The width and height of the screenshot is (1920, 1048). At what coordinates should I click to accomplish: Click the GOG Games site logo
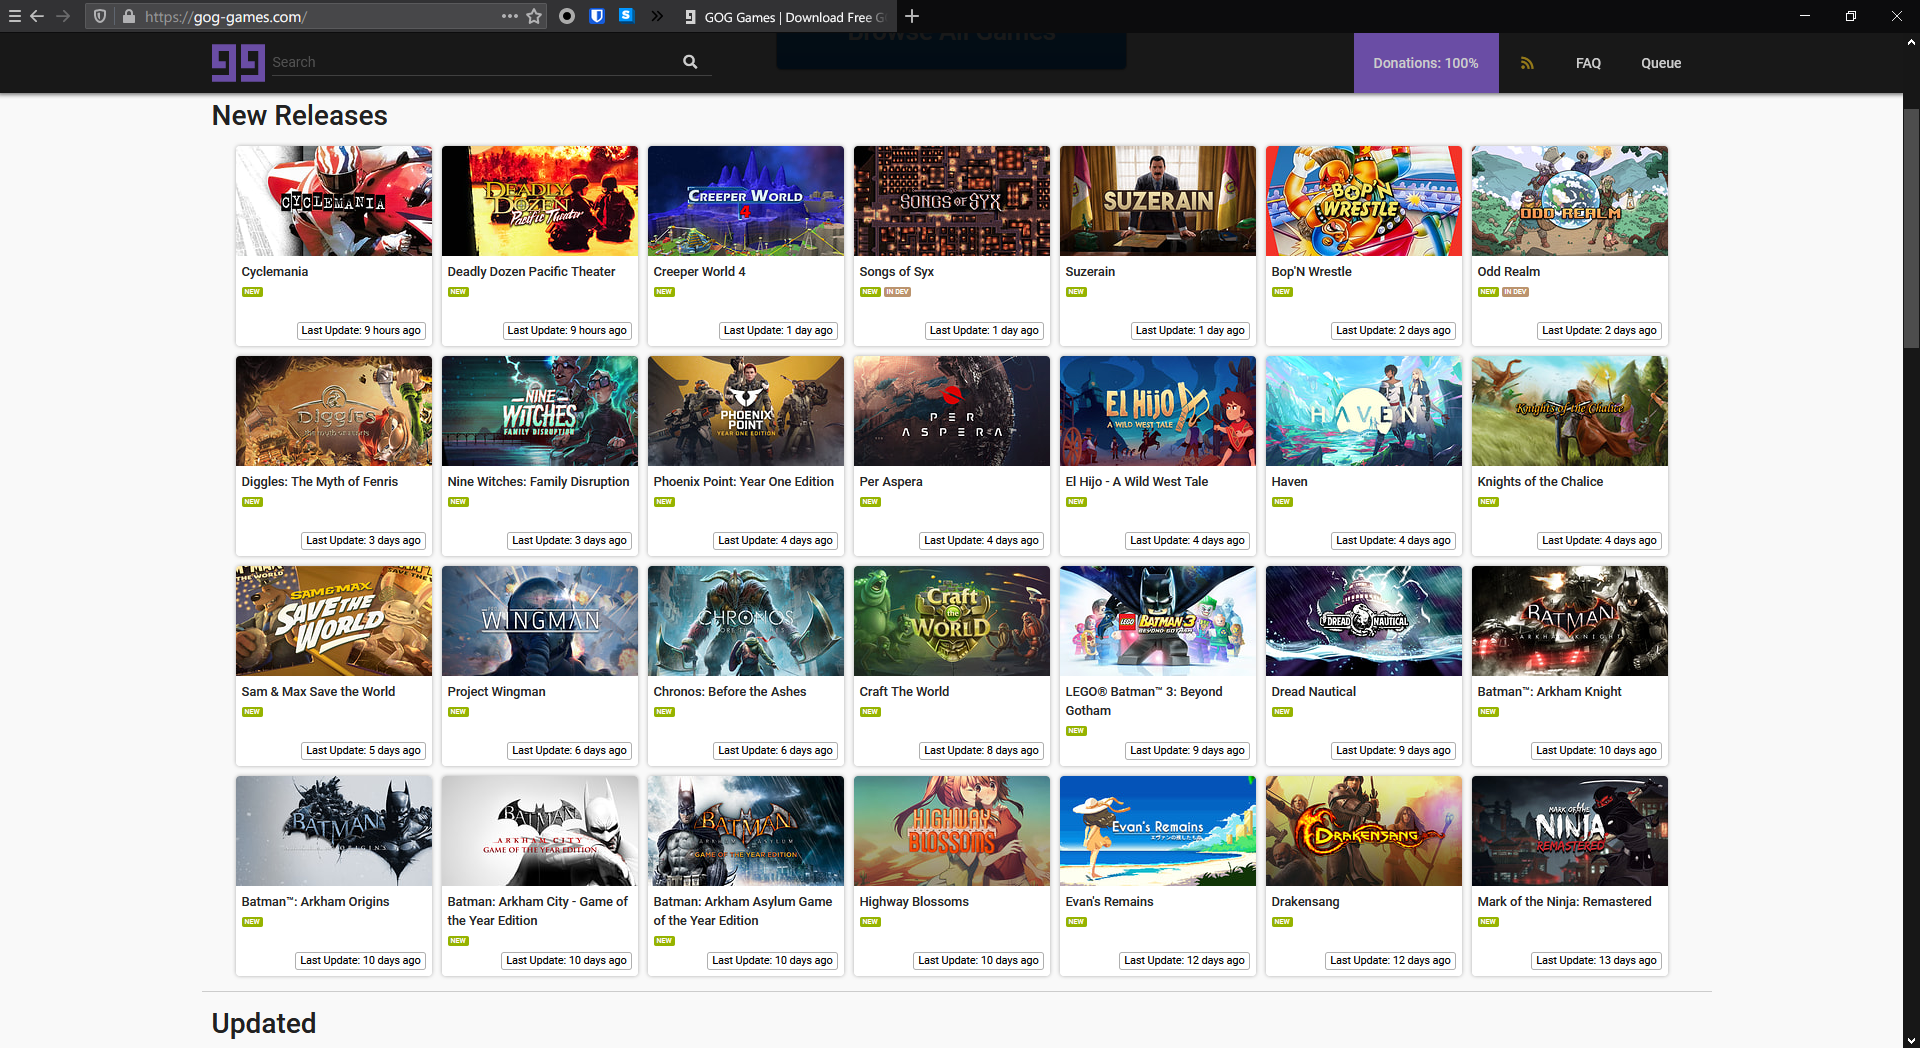click(x=238, y=62)
